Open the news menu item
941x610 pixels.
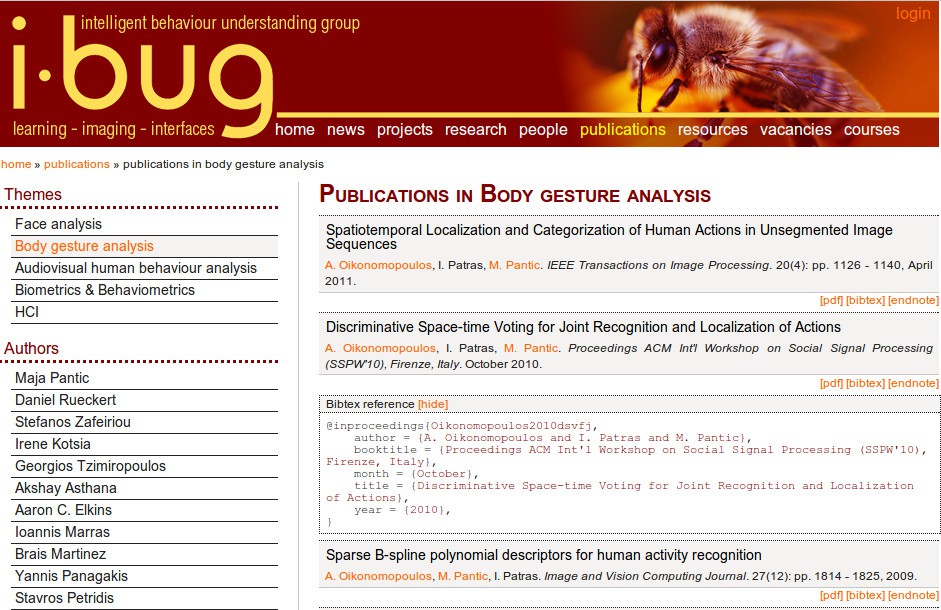[x=346, y=129]
